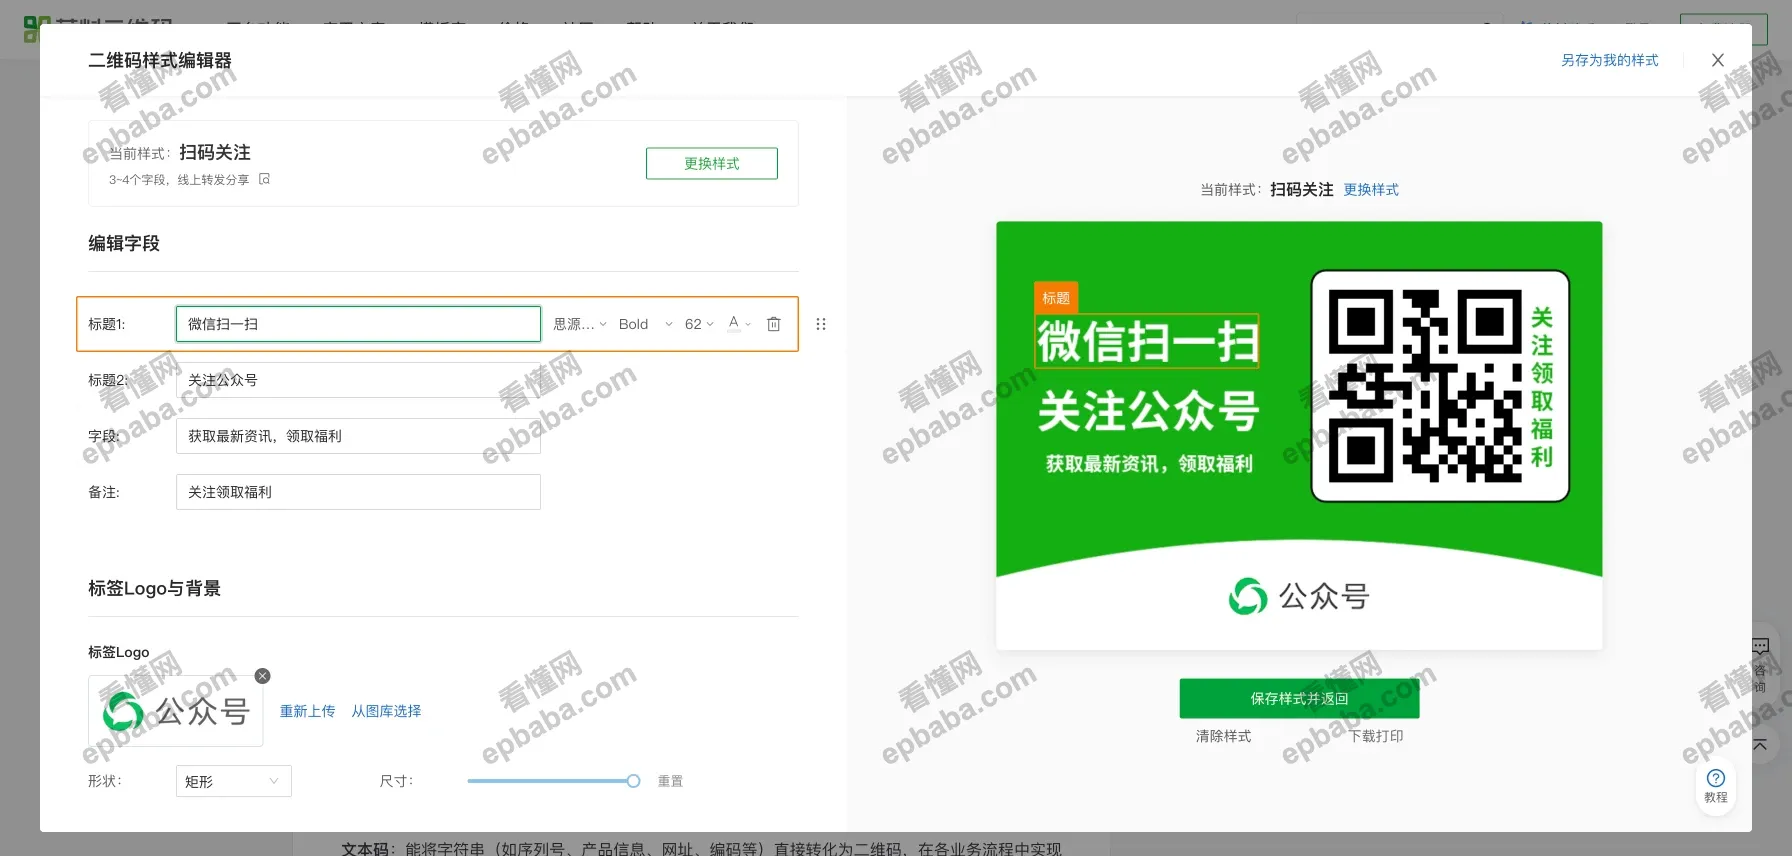Viewport: 1792px width, 856px height.
Task: Open the Bold font weight dropdown
Action: pyautogui.click(x=645, y=324)
